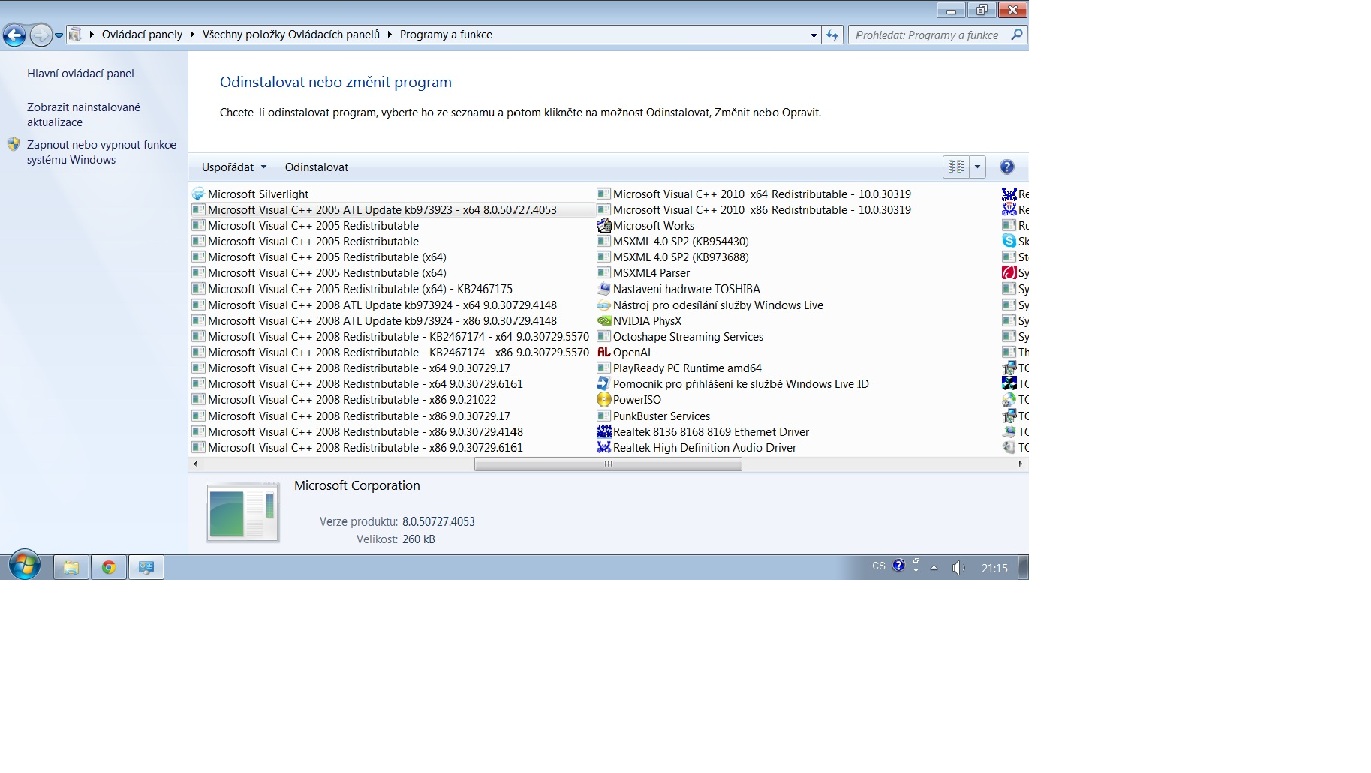Click the CS language indicator in tray
This screenshot has width=1371, height=773.
(x=879, y=566)
